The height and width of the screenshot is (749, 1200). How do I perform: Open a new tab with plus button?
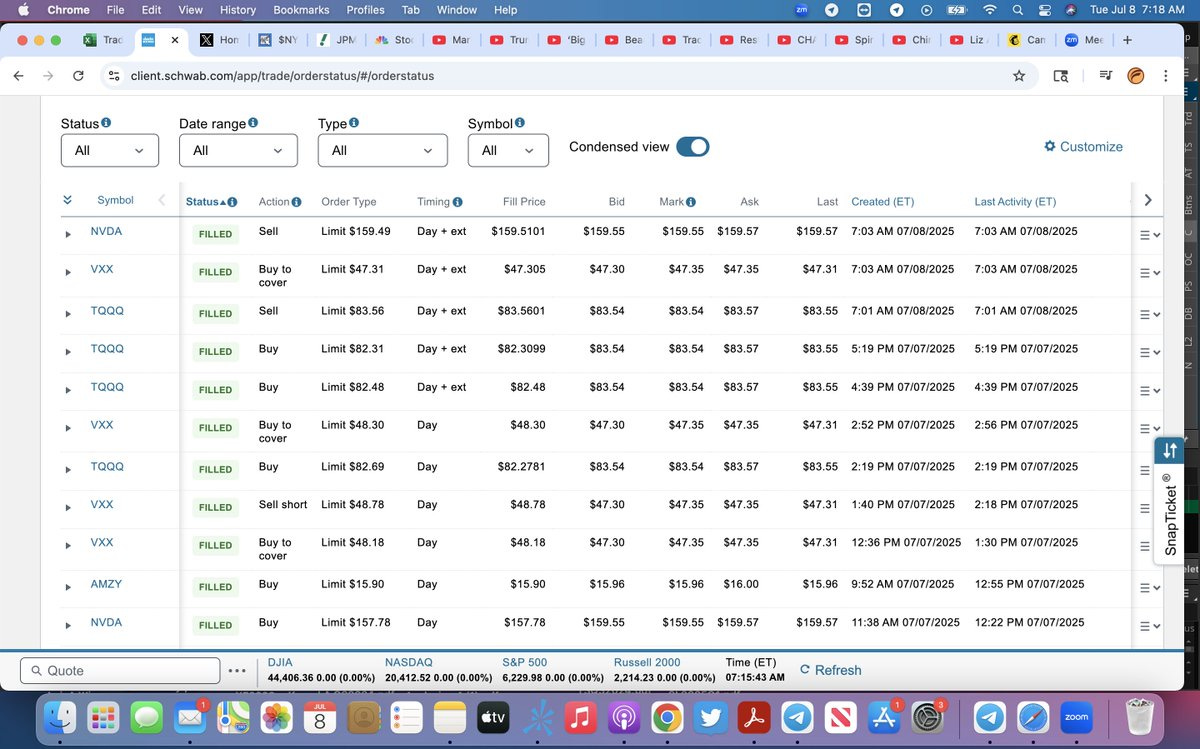pos(1127,40)
